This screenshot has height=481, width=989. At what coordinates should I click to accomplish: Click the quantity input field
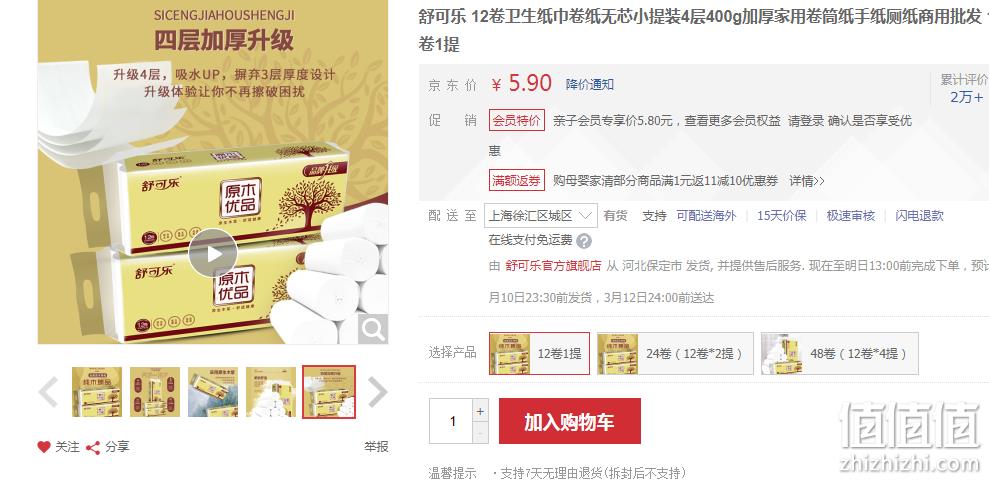point(450,421)
